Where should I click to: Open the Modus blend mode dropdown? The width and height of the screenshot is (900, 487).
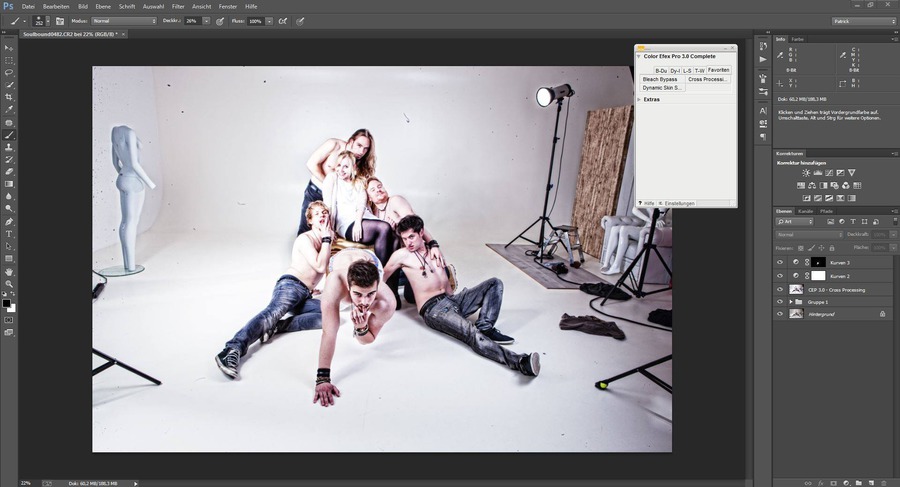click(x=124, y=20)
